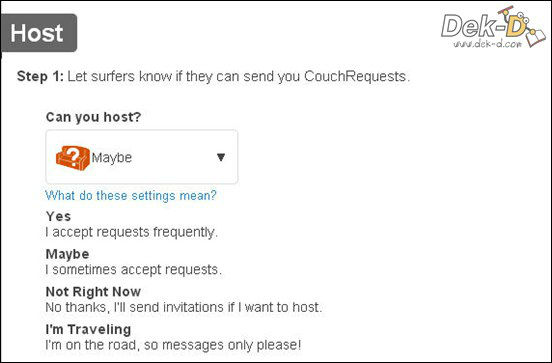Click 'I accept requests frequently' description

tap(132, 232)
